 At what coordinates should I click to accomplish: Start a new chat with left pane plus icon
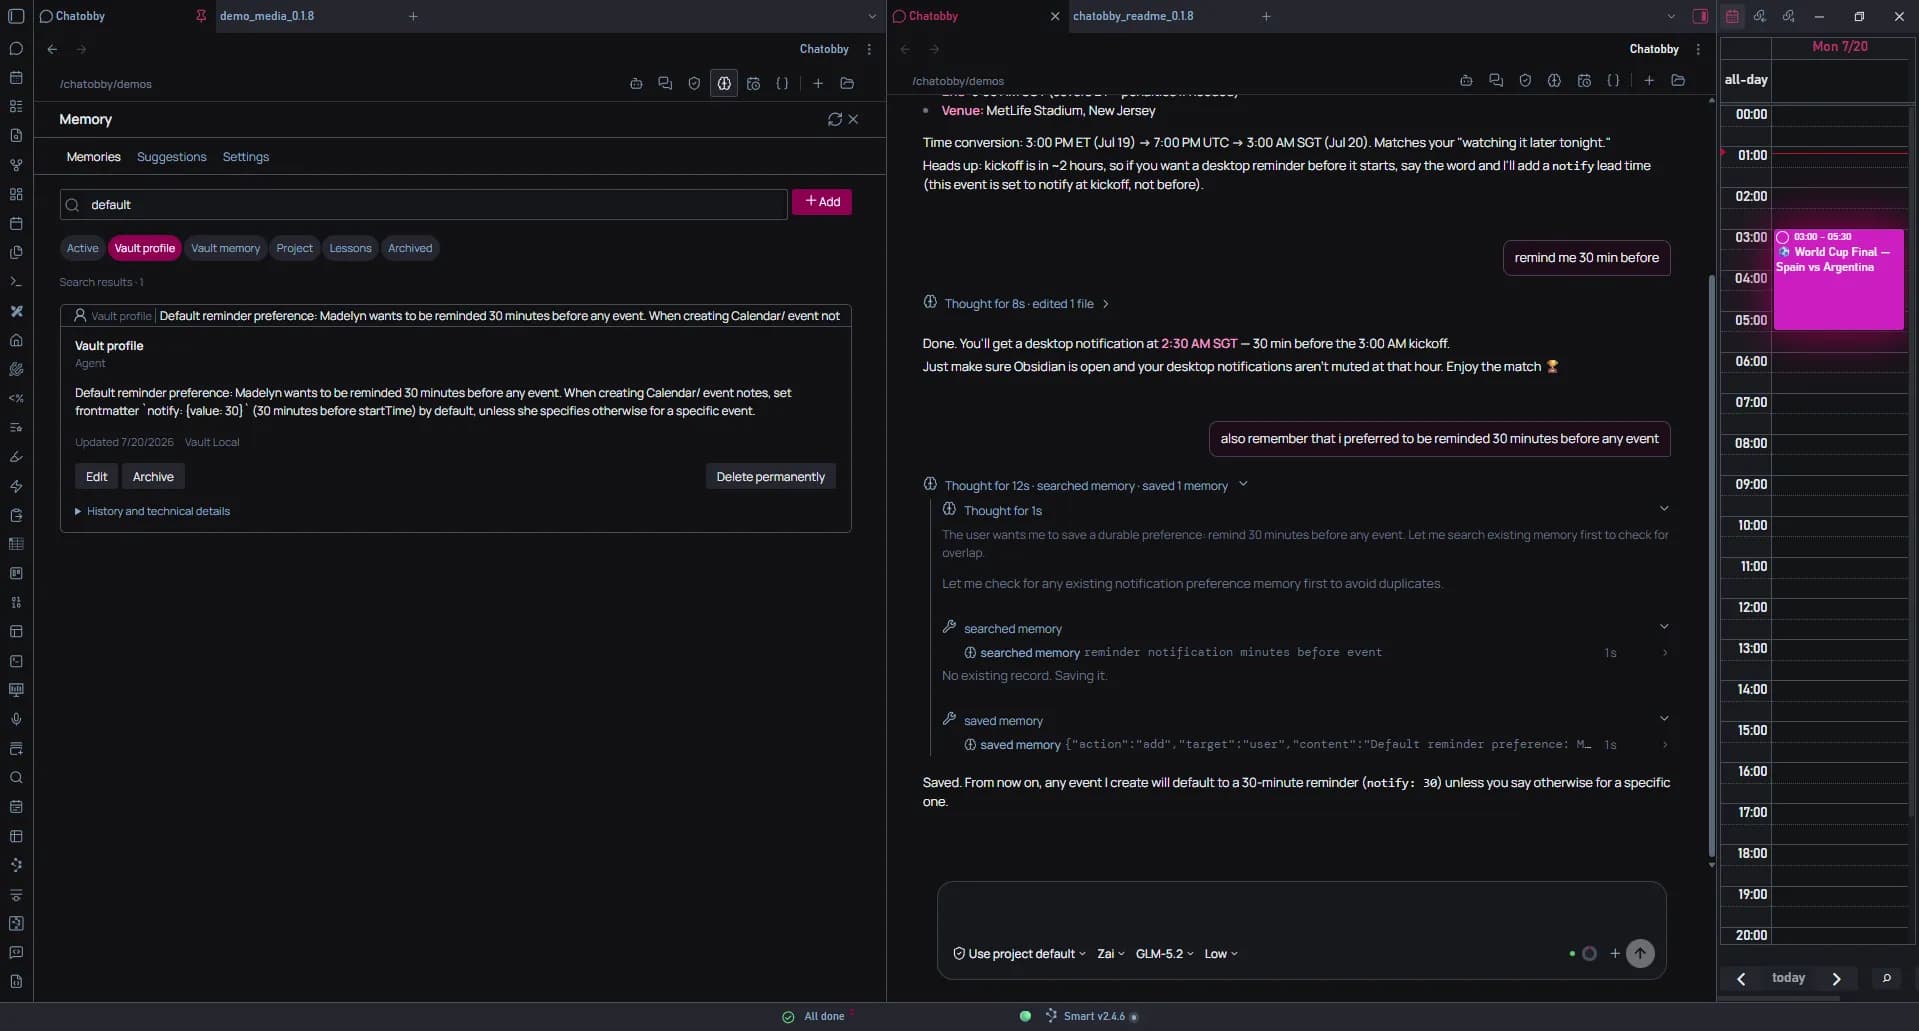click(x=818, y=84)
